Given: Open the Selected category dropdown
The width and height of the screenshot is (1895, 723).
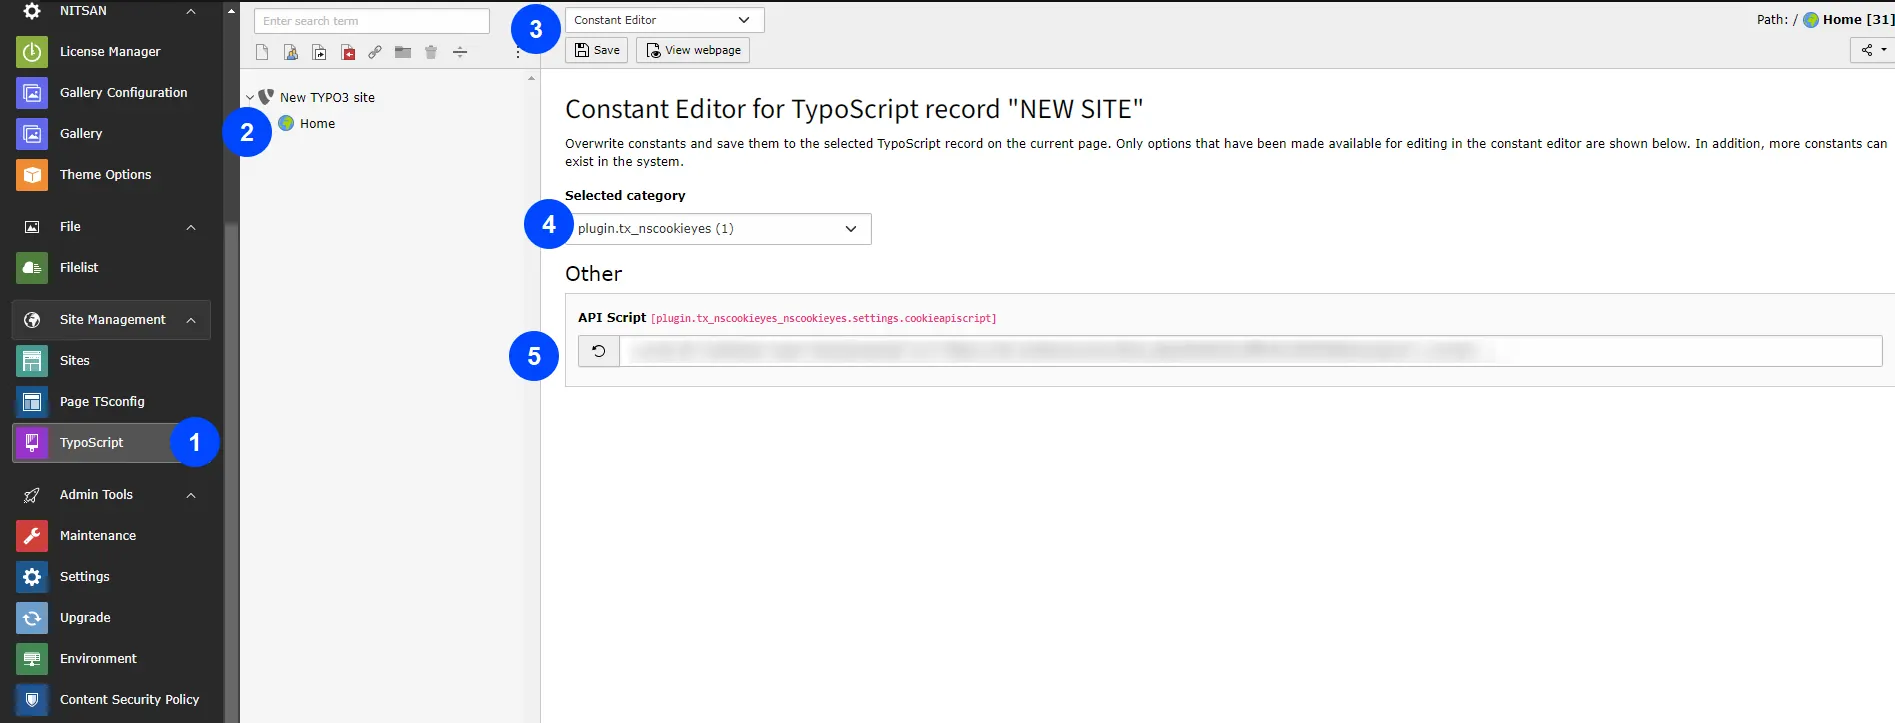Looking at the screenshot, I should point(718,229).
